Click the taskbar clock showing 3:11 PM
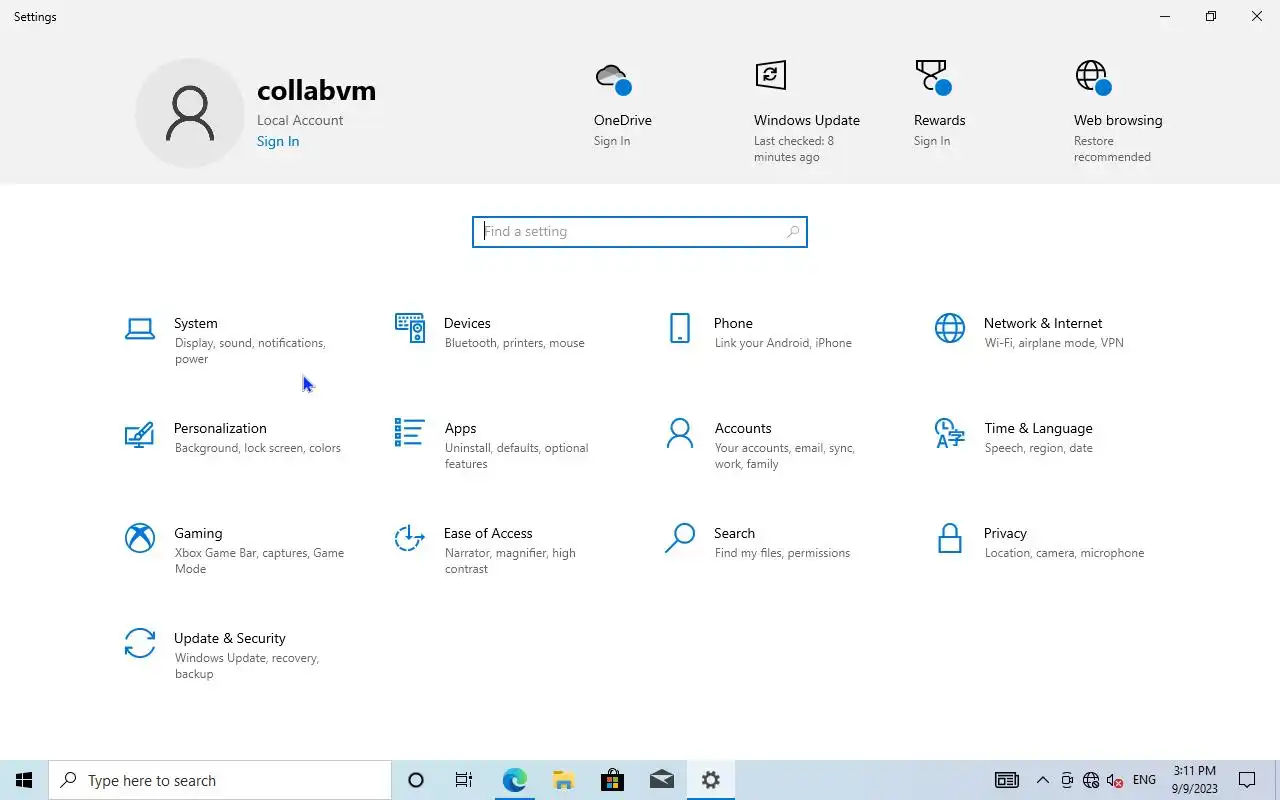This screenshot has height=800, width=1280. [x=1195, y=780]
